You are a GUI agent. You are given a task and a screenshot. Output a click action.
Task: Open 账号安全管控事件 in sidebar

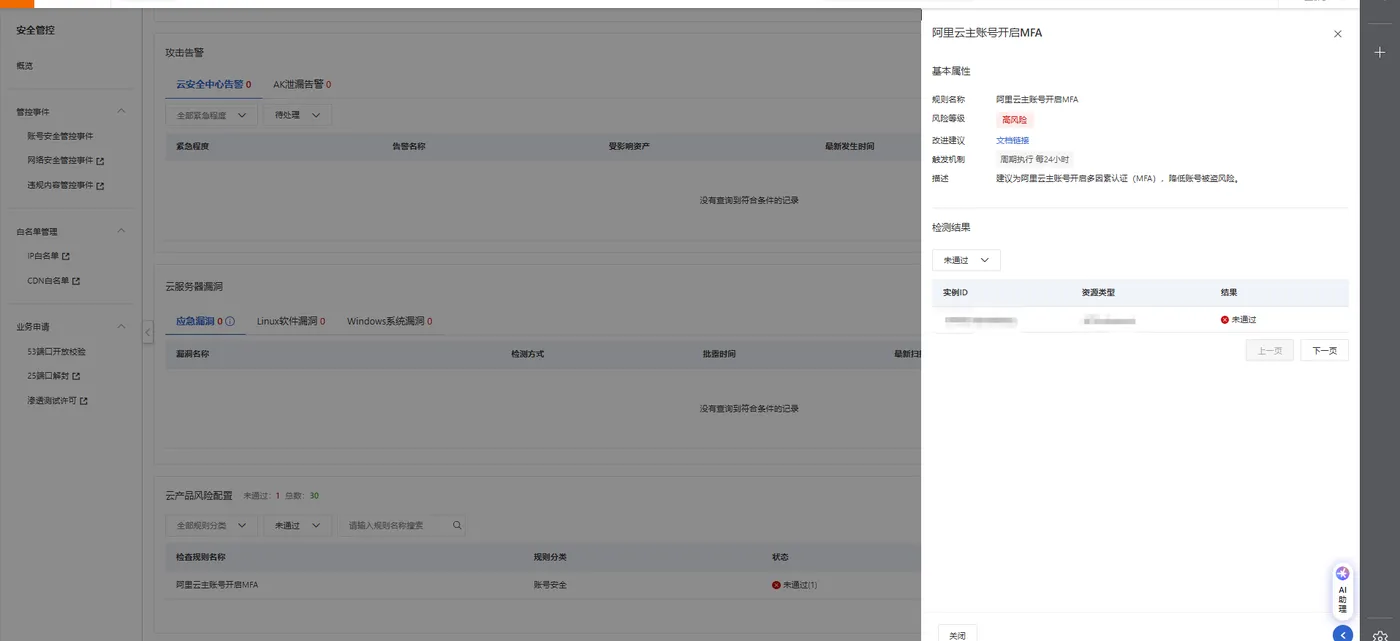click(x=60, y=136)
